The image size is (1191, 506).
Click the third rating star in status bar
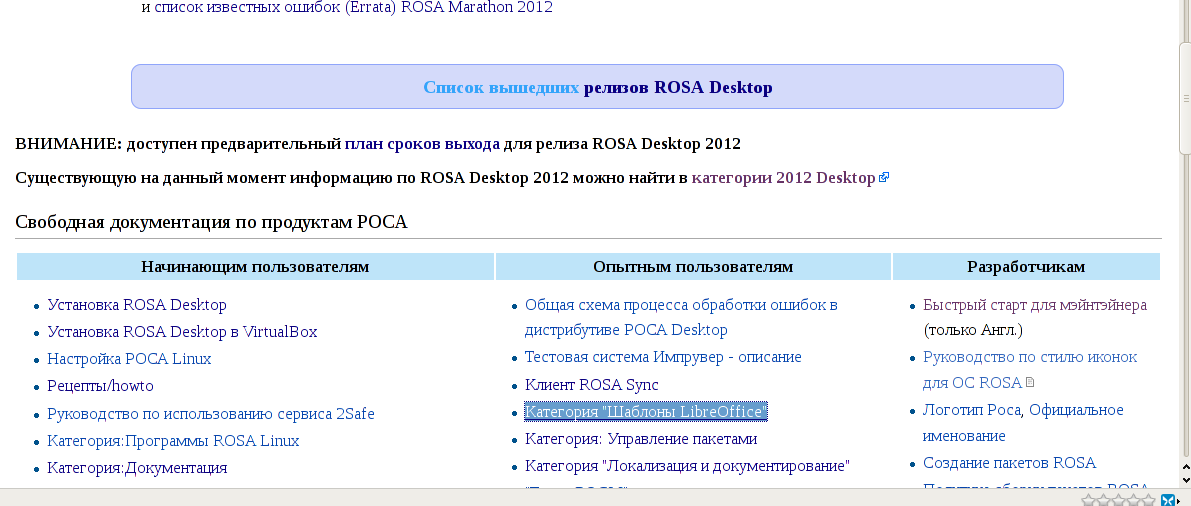point(1120,500)
